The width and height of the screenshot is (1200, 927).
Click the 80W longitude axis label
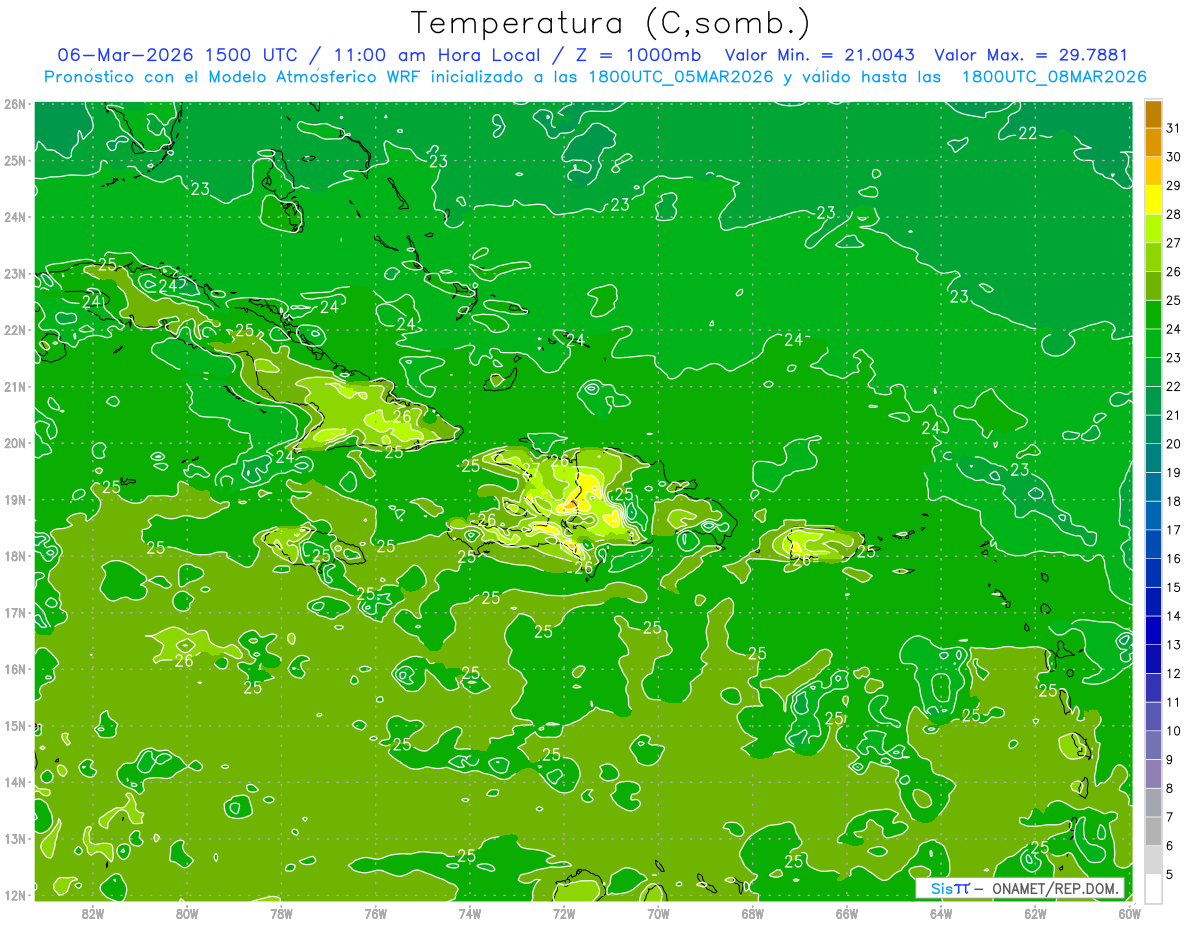[186, 913]
